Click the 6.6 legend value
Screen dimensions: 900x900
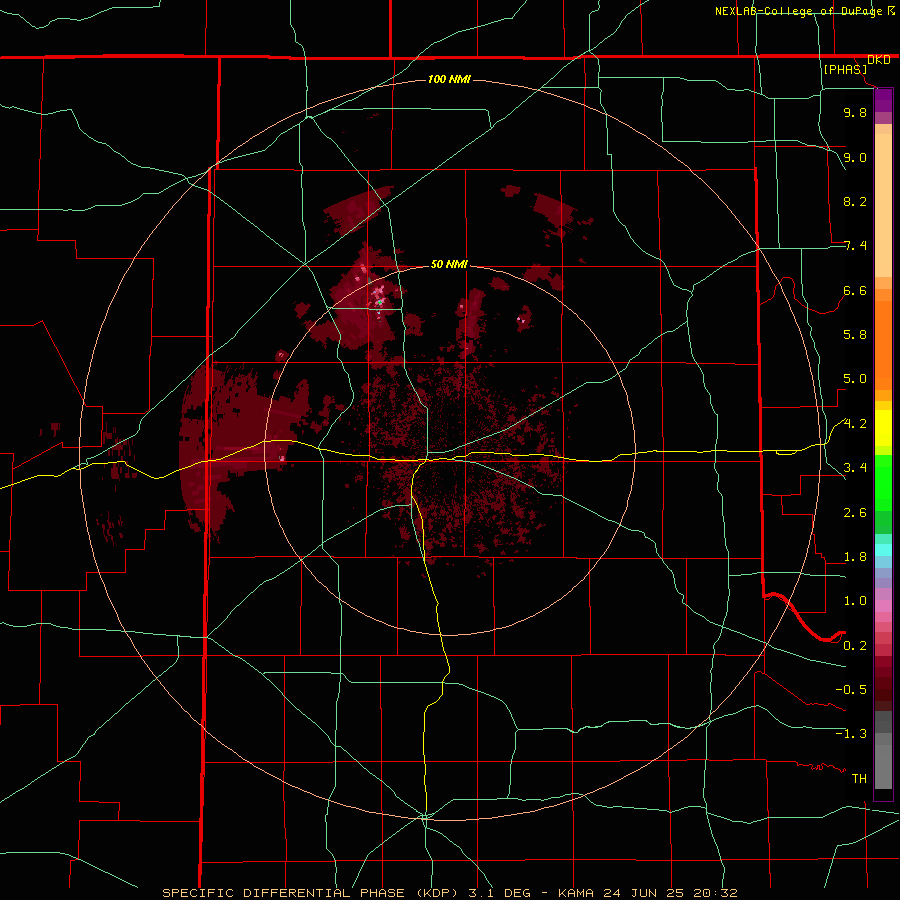point(855,291)
